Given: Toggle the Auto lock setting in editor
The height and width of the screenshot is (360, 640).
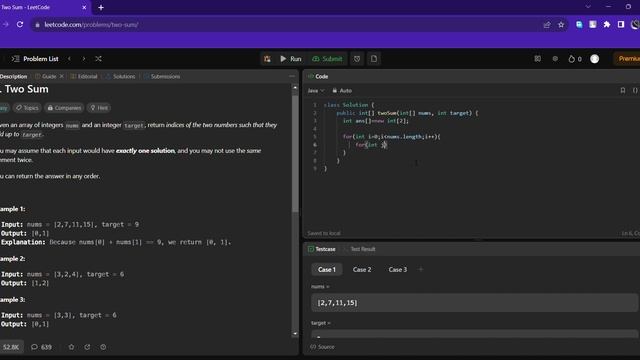Looking at the screenshot, I should (342, 91).
